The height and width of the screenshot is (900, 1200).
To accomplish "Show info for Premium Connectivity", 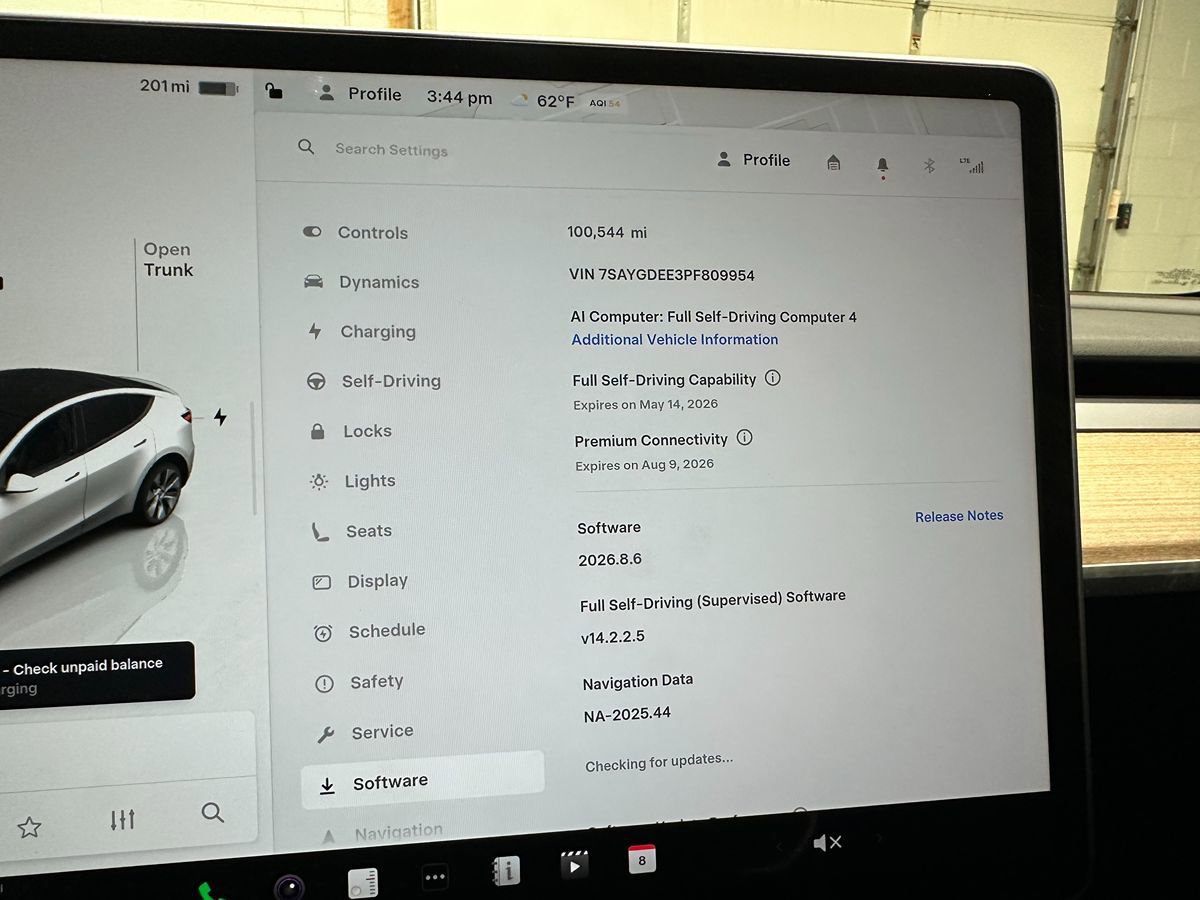I will (x=744, y=437).
